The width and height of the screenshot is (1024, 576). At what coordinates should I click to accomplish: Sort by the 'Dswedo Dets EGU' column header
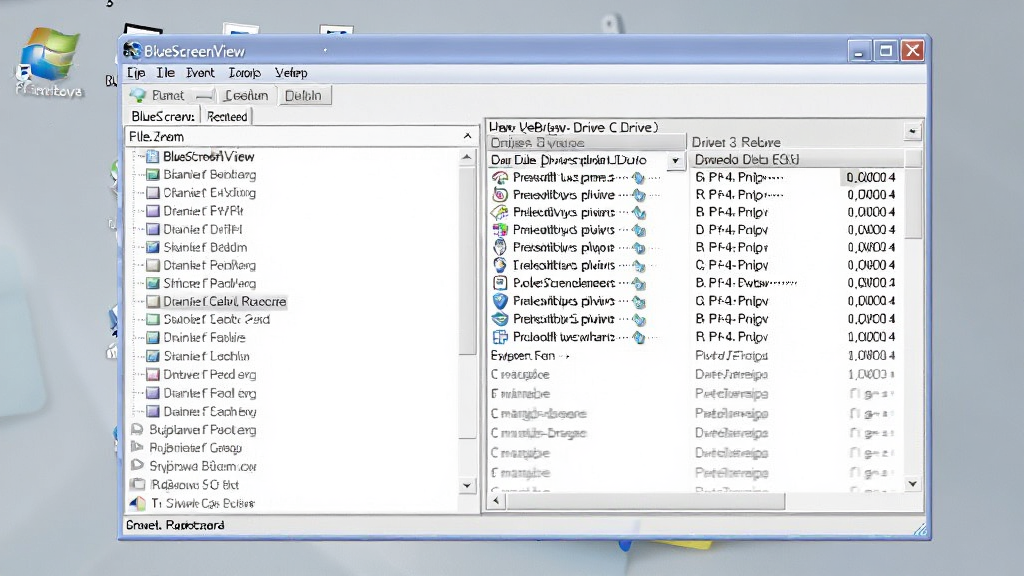click(796, 159)
